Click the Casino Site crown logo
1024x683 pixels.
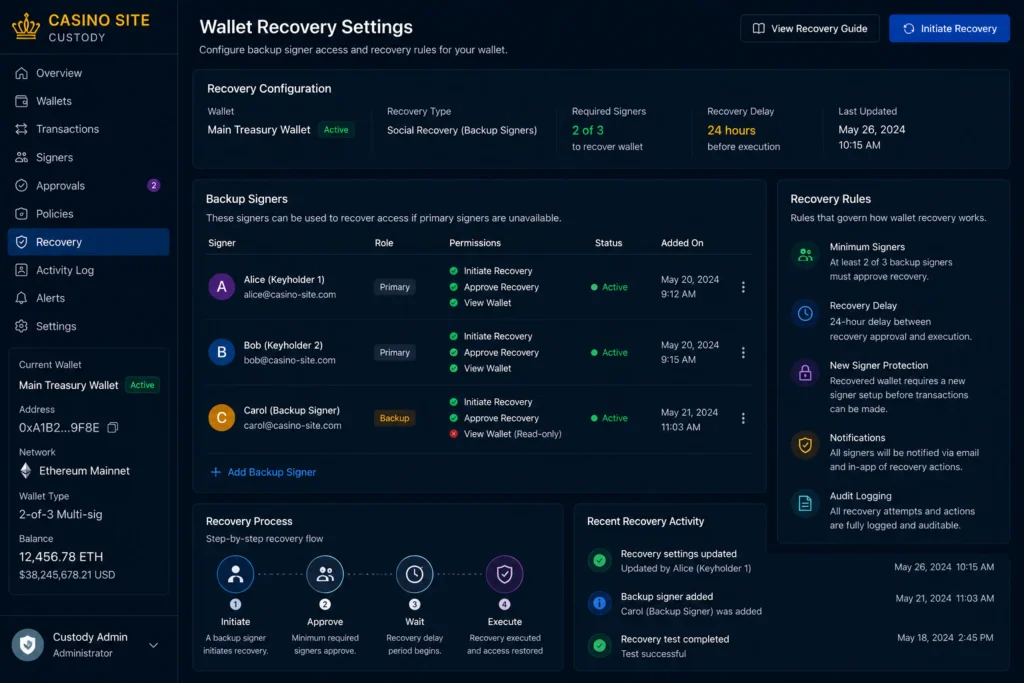26,27
